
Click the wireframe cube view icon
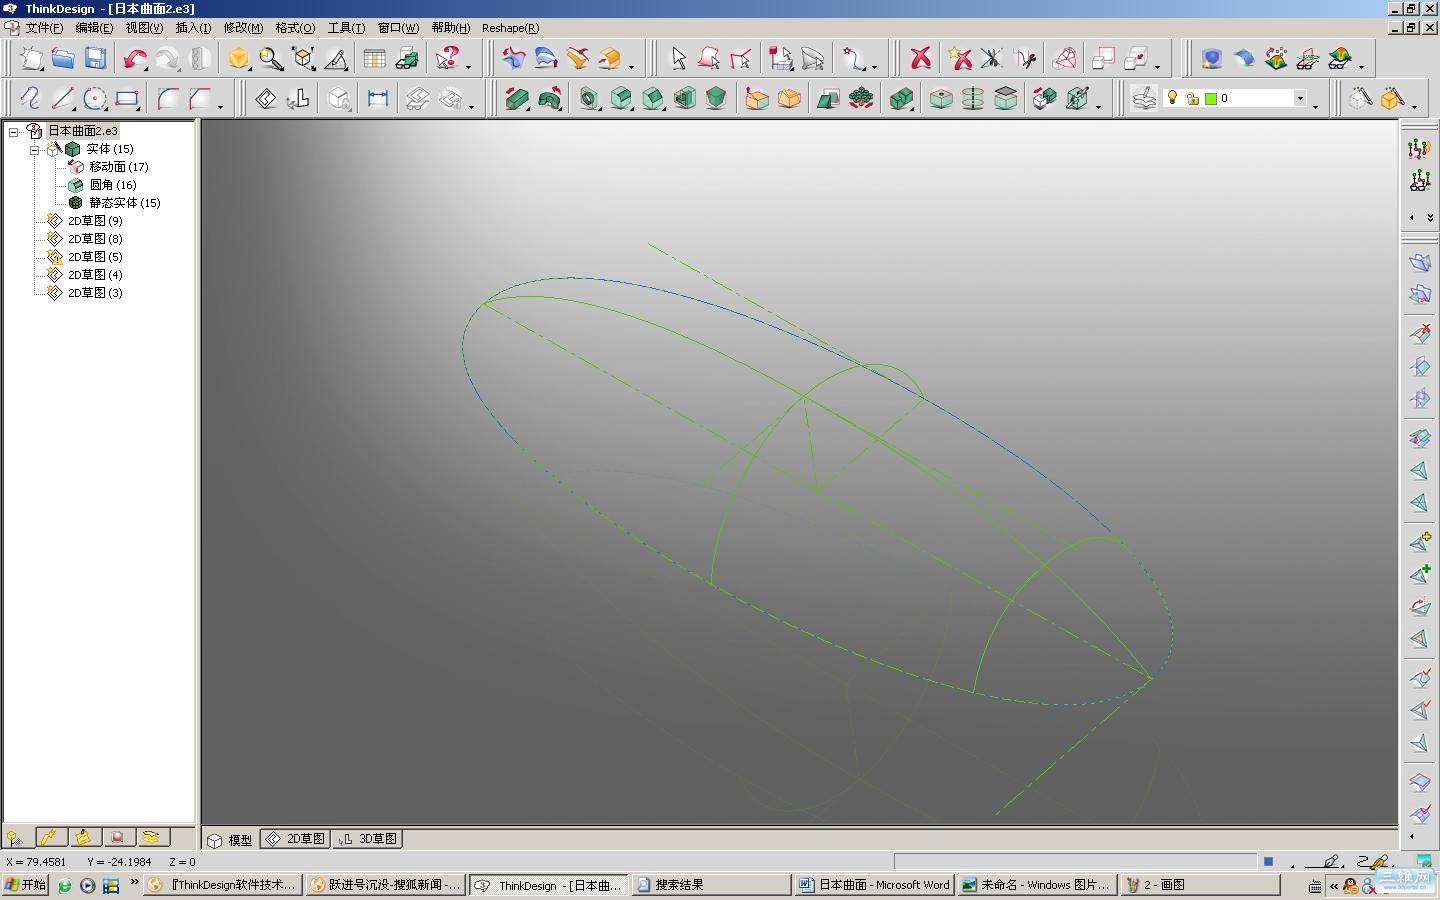click(x=304, y=59)
